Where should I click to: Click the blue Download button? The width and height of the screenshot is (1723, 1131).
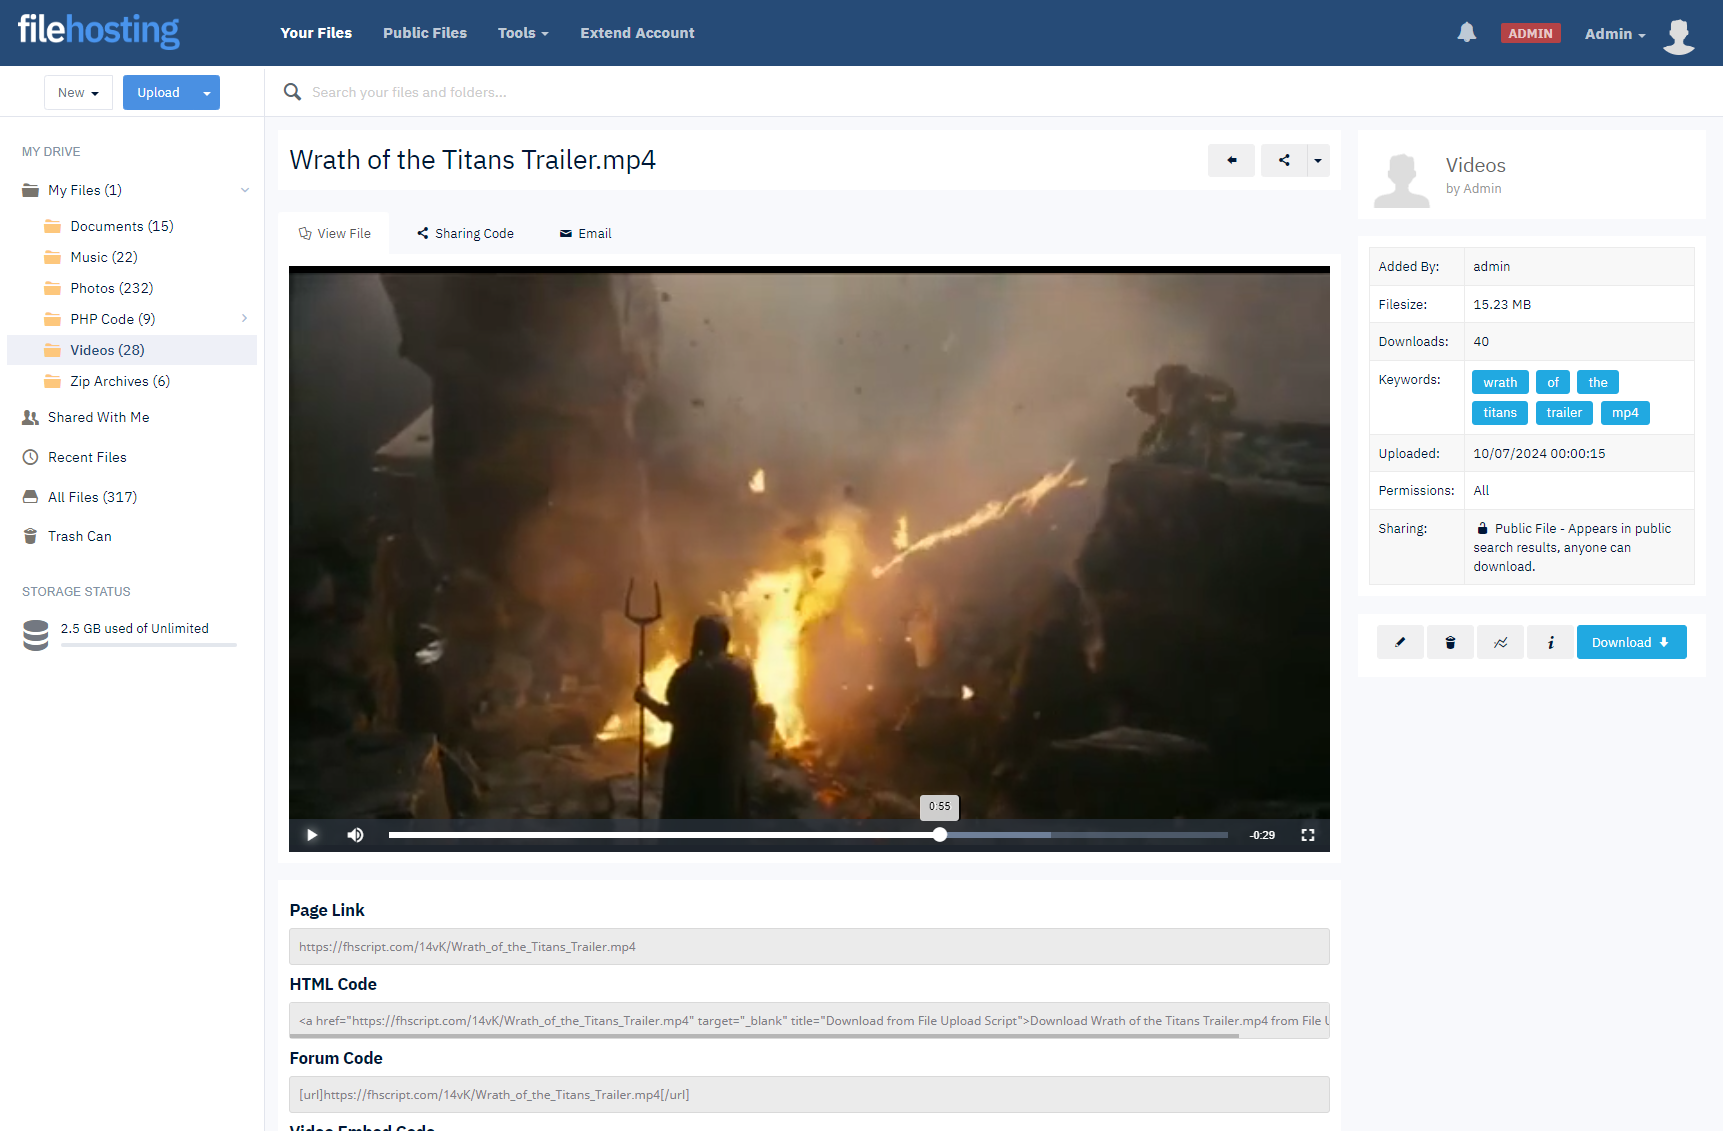[1630, 642]
